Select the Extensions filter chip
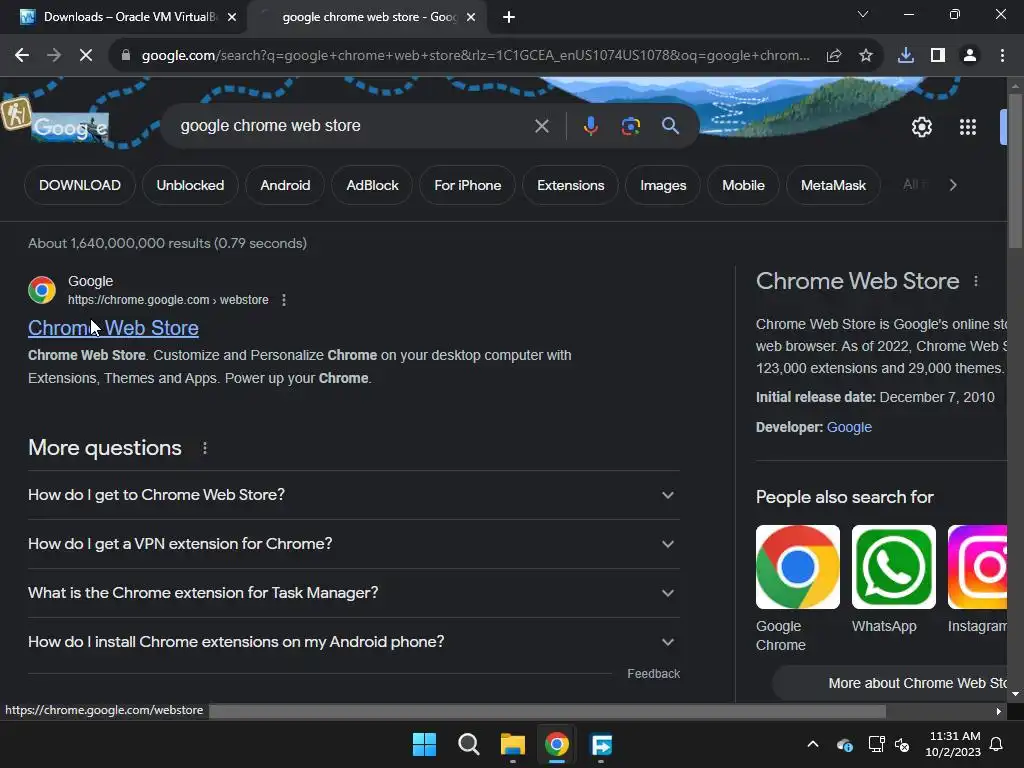 (x=571, y=185)
